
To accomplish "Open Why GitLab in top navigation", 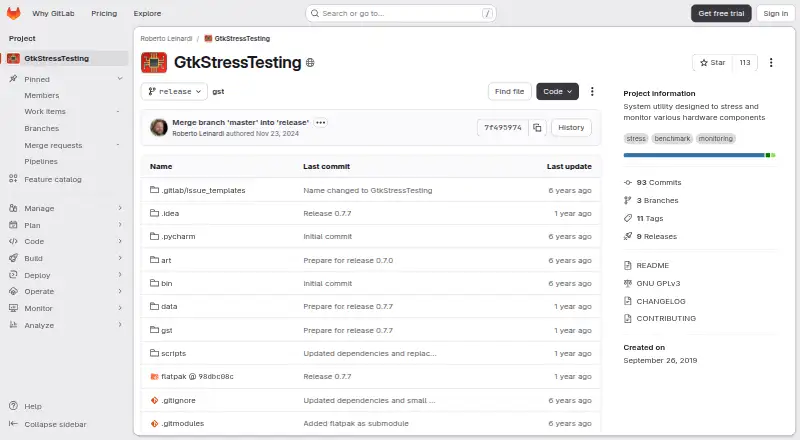I will click(53, 13).
